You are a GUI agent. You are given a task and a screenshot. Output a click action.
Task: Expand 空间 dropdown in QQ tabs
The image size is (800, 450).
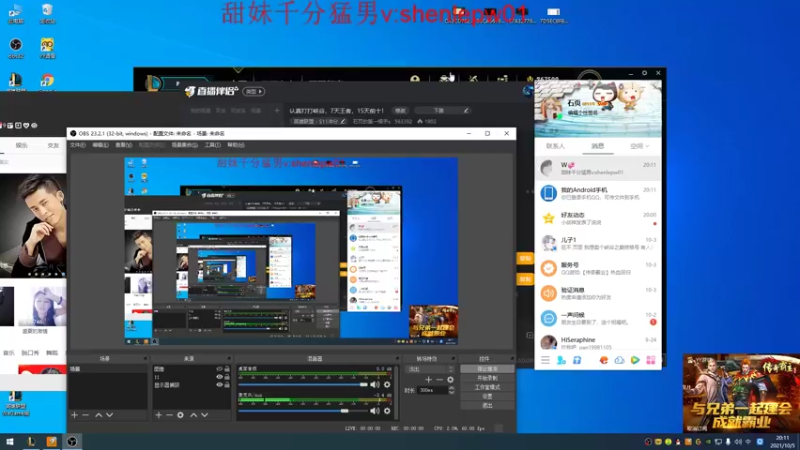[639, 146]
